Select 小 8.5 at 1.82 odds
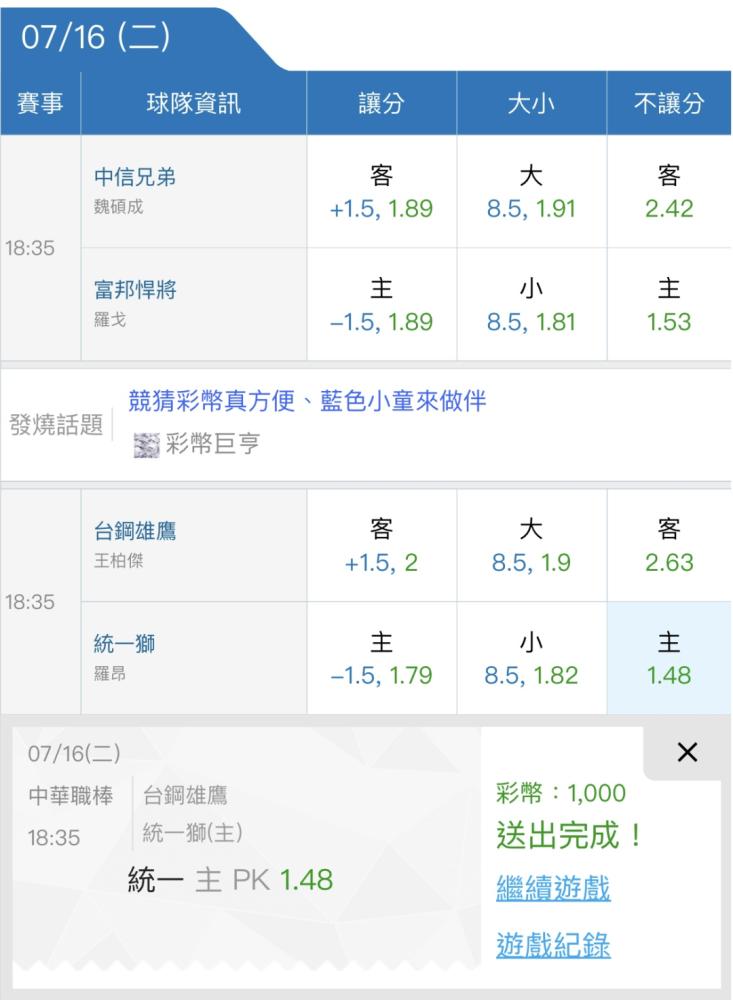Screen dimensions: 733x1000 point(531,658)
